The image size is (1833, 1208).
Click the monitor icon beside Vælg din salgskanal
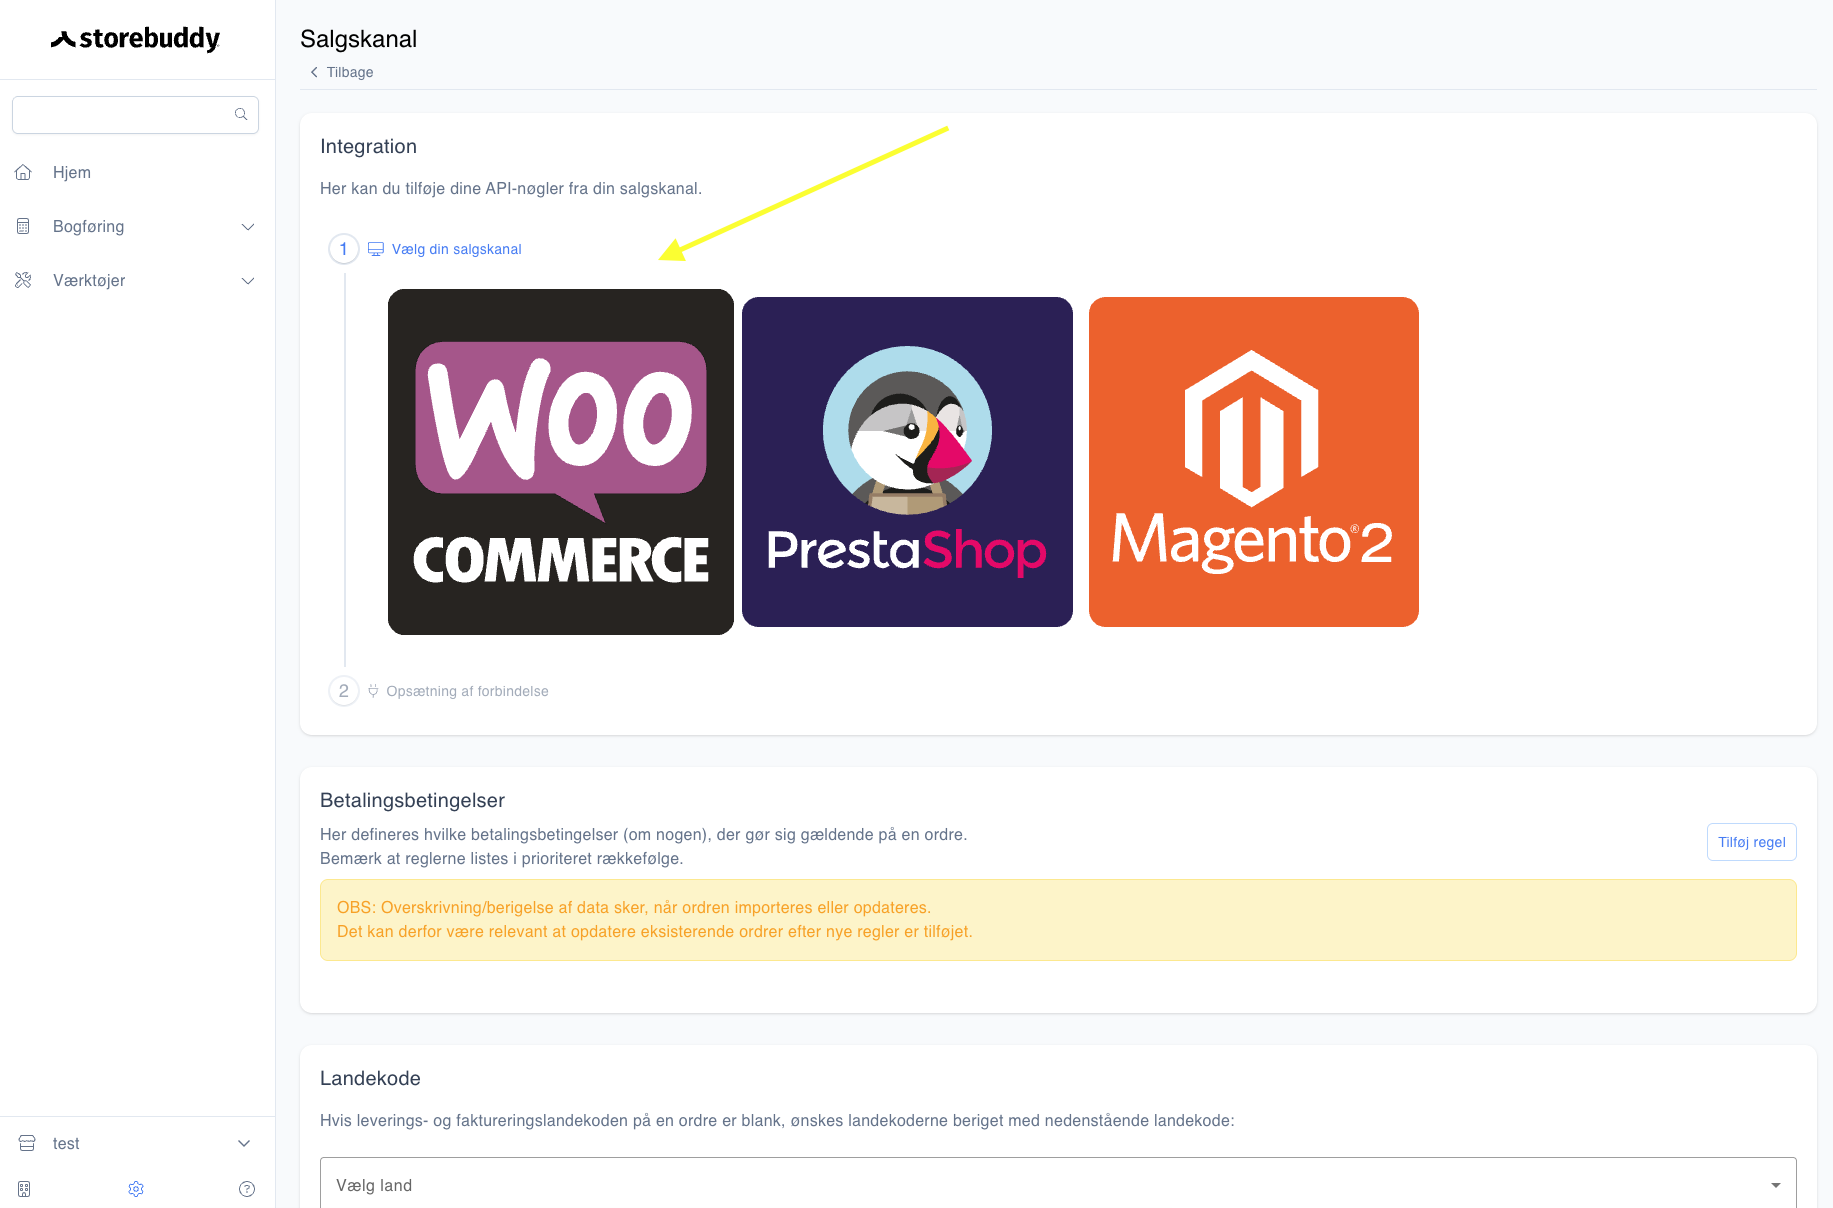tap(376, 249)
